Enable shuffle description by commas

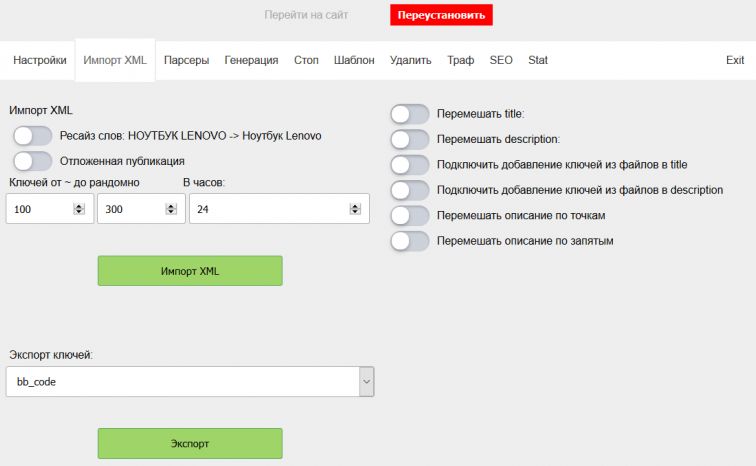[x=410, y=240]
